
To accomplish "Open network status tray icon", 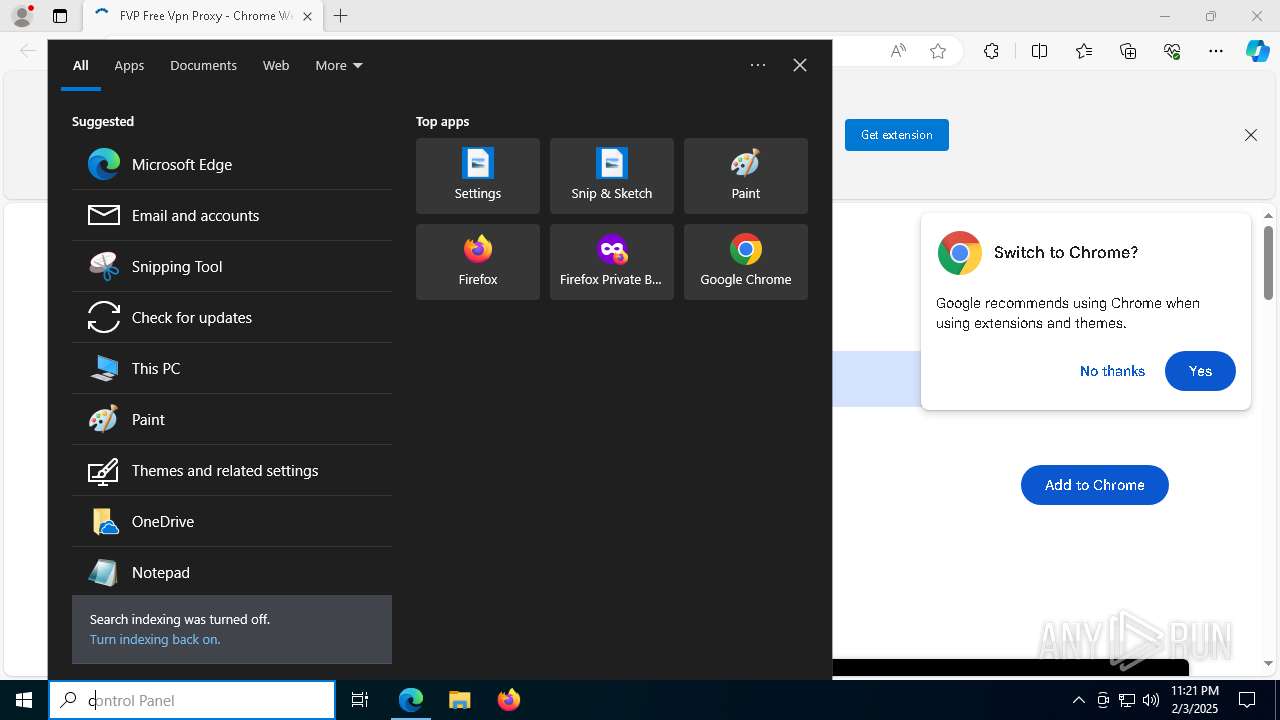I will [1127, 700].
